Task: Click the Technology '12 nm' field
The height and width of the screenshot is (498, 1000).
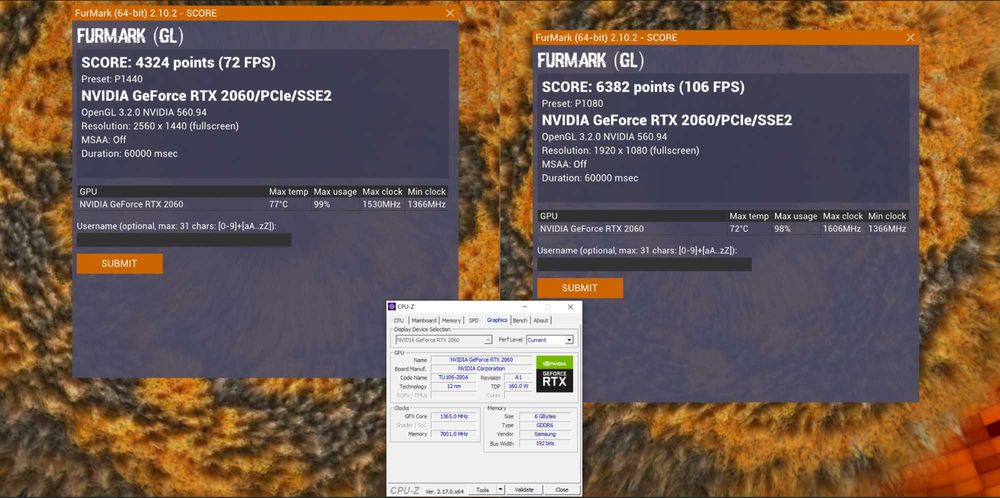Action: 453,386
